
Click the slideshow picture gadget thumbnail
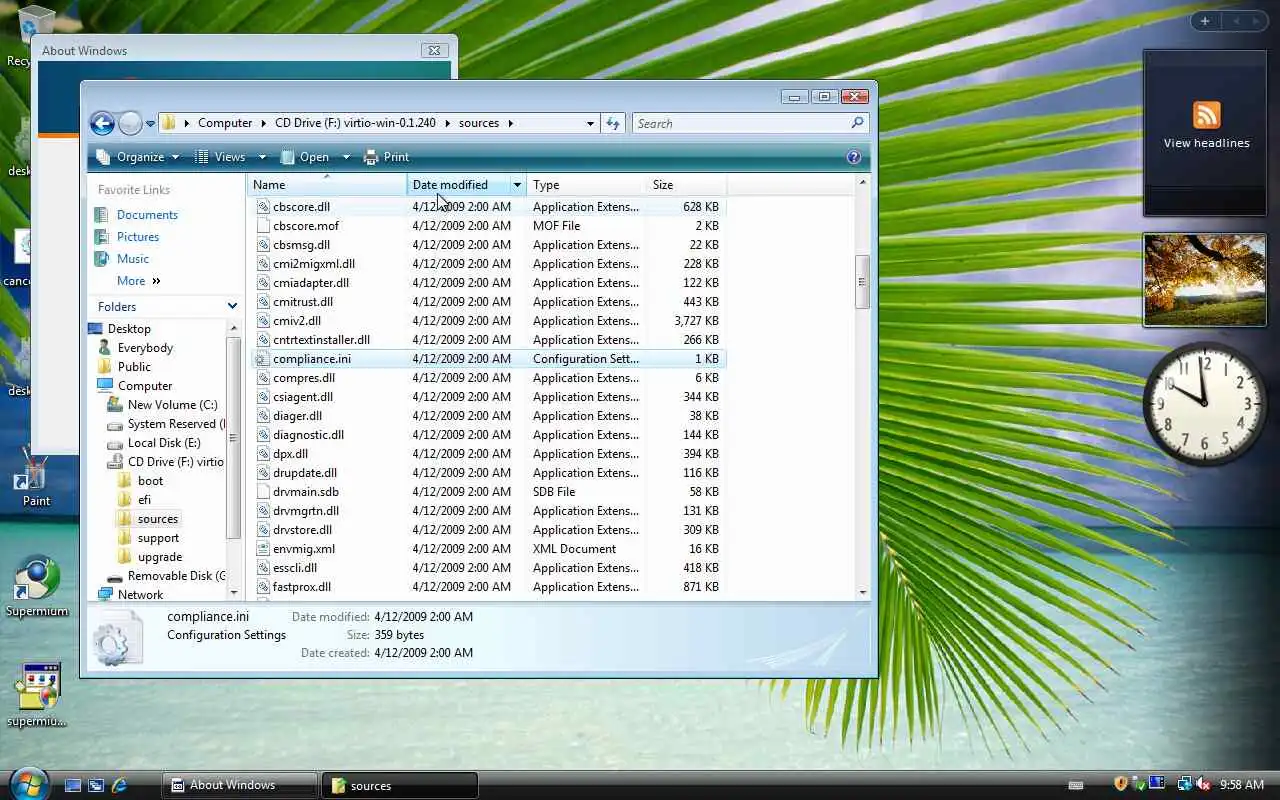pyautogui.click(x=1205, y=280)
